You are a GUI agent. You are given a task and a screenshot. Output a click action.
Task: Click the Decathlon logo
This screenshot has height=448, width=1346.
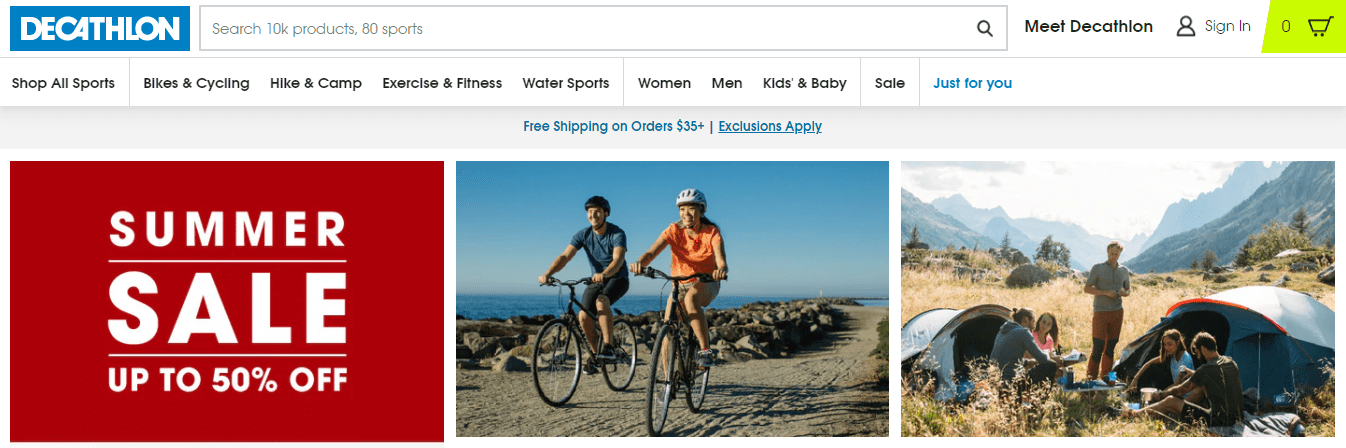[100, 29]
